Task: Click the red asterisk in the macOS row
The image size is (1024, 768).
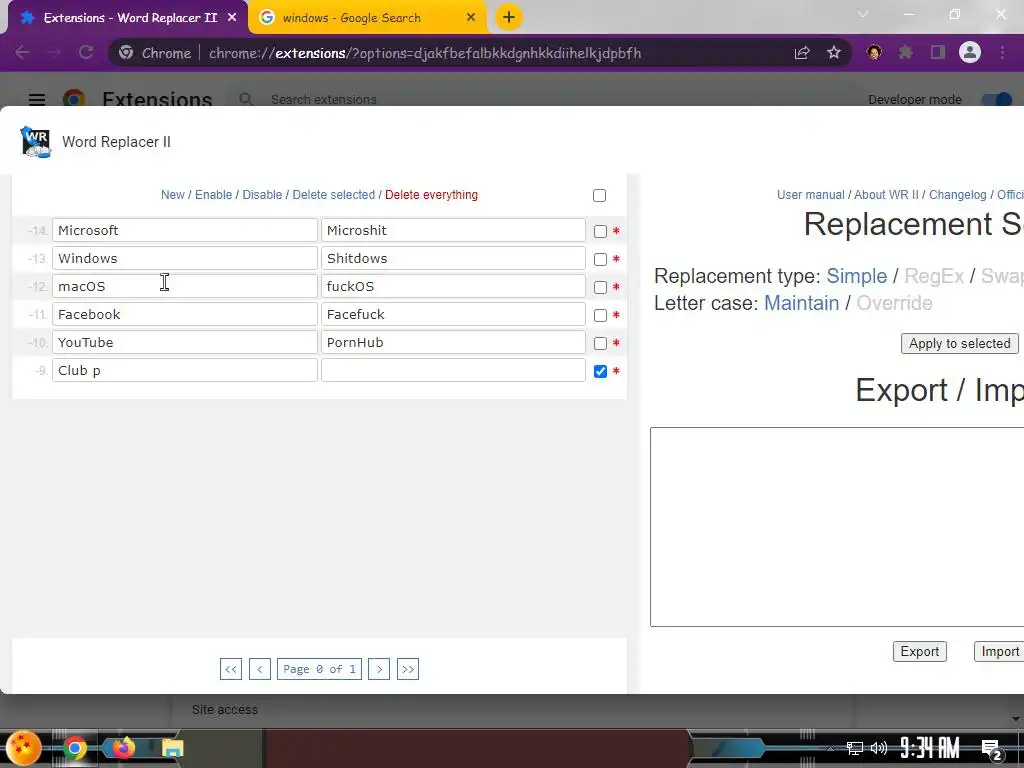Action: (x=616, y=287)
